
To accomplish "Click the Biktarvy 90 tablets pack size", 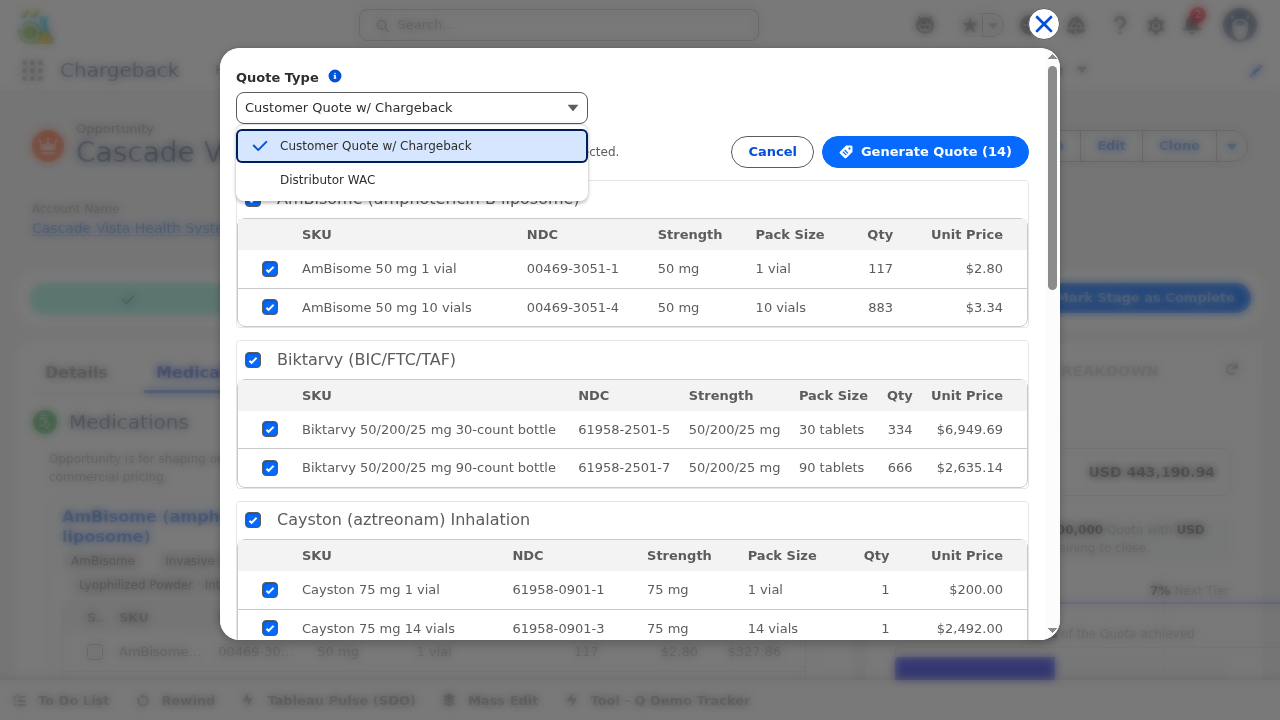I will (831, 468).
